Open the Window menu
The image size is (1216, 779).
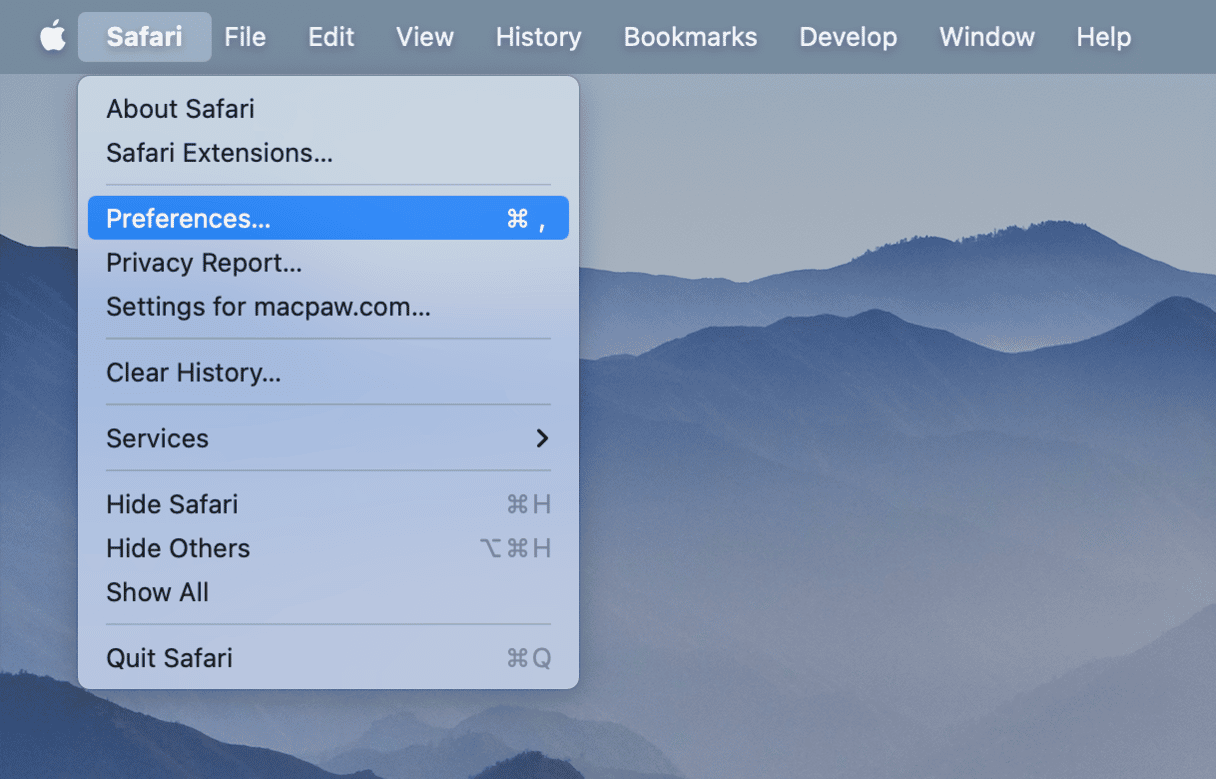(x=985, y=37)
